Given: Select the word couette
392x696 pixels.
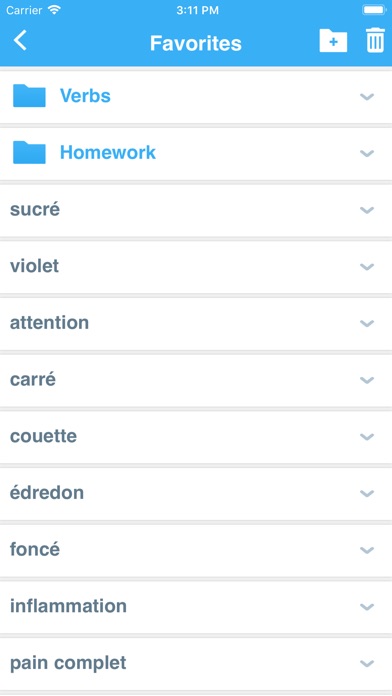Looking at the screenshot, I should tap(44, 436).
